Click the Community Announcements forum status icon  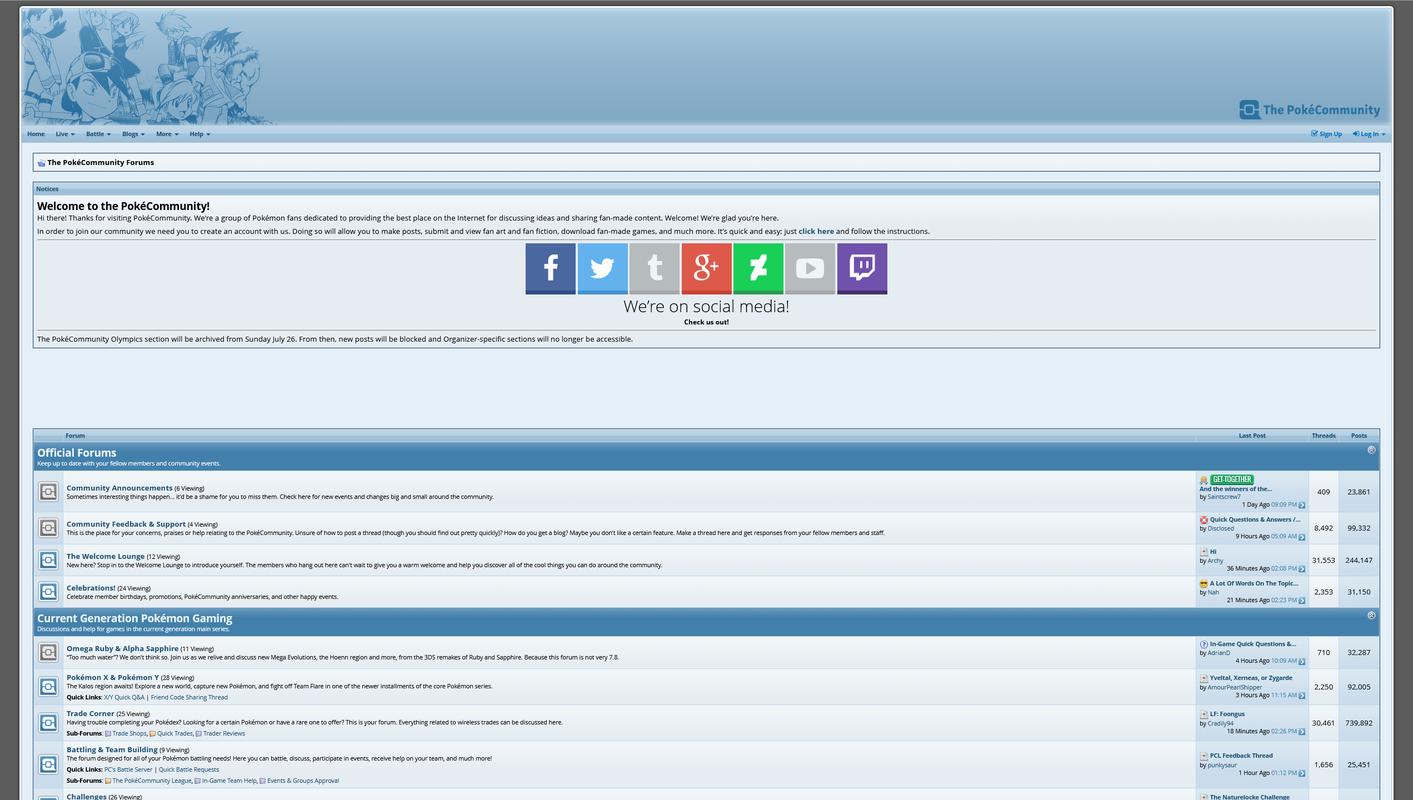click(x=48, y=492)
